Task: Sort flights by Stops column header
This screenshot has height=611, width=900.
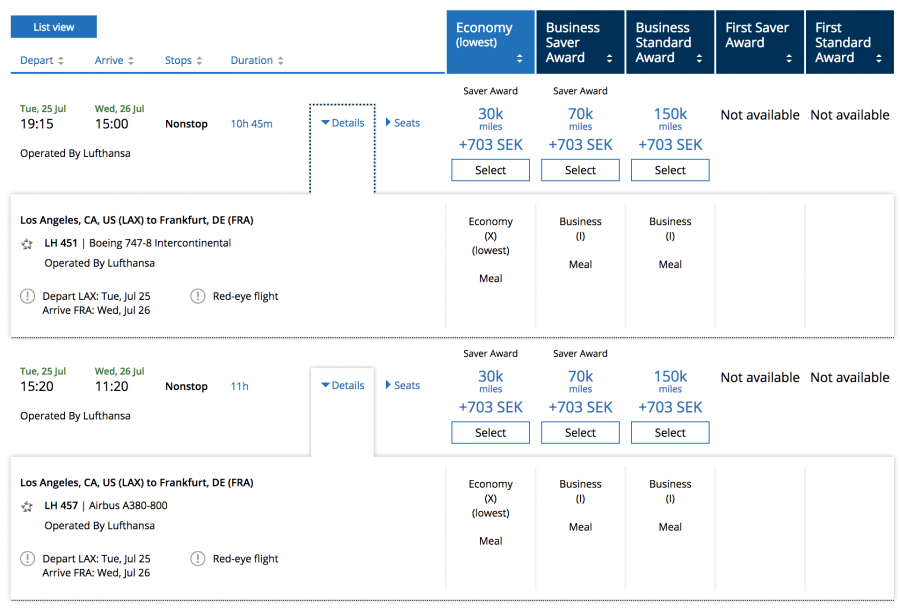Action: click(x=183, y=61)
